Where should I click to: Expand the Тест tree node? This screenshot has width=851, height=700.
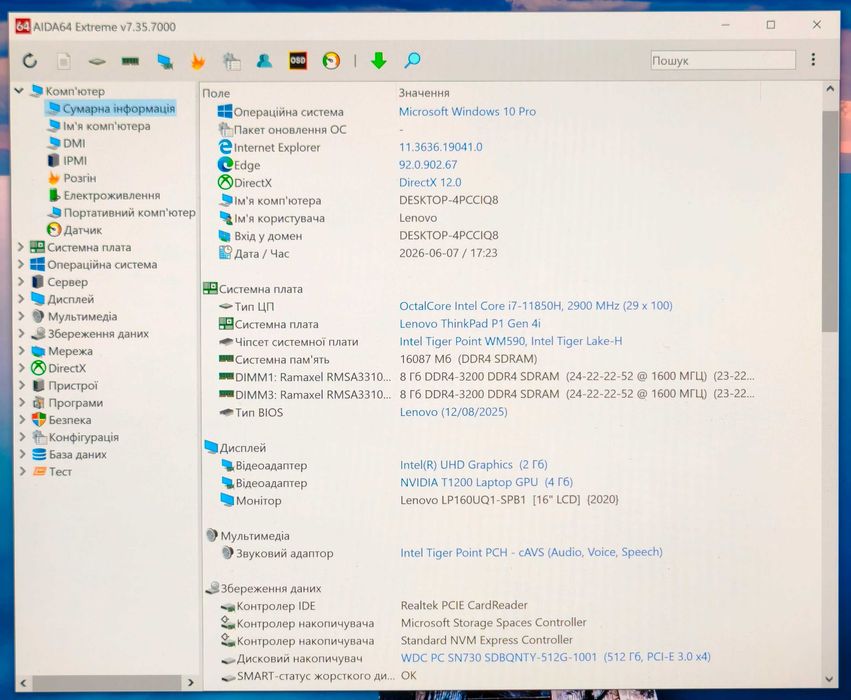22,472
